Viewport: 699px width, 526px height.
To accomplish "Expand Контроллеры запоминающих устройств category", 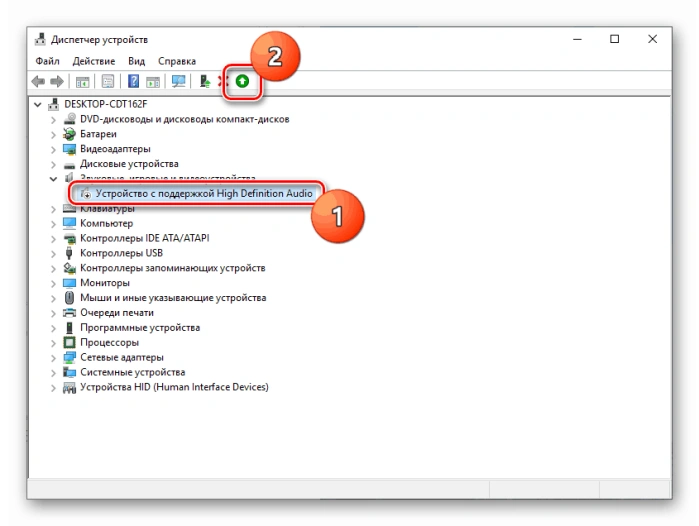I will (53, 269).
